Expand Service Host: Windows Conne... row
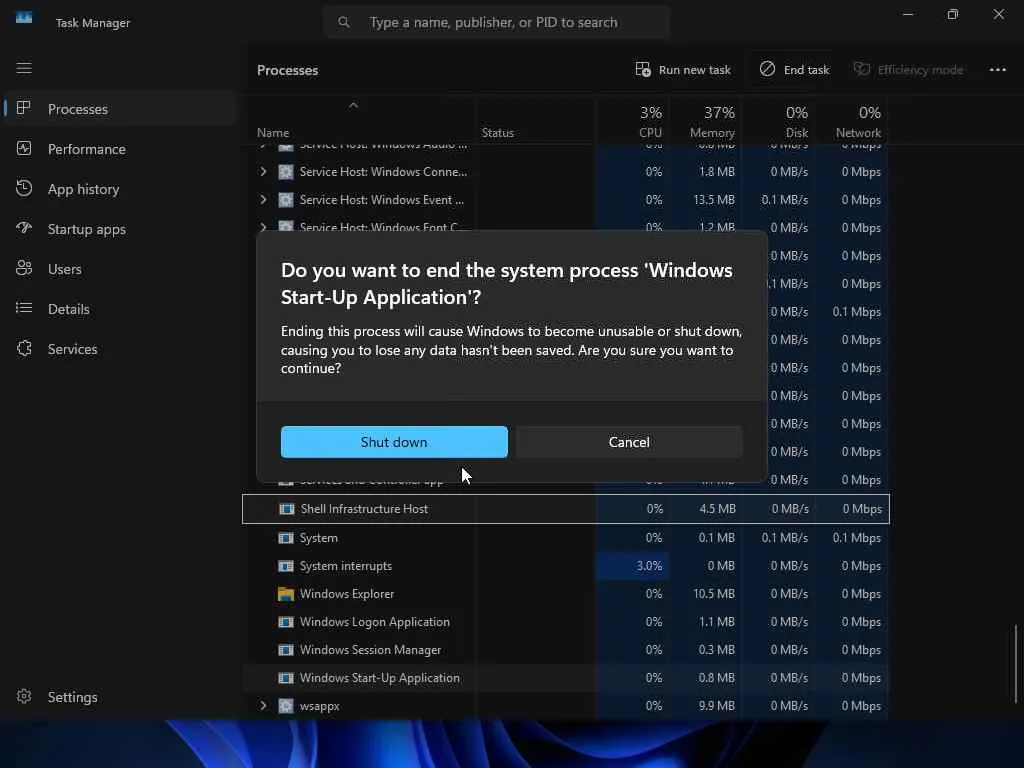 click(263, 172)
